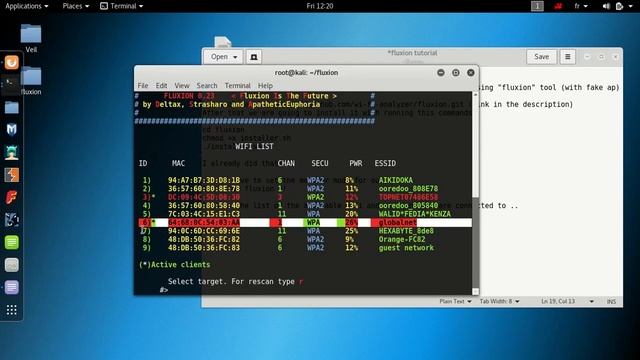
Task: Click the ooredoo_808E78 network row
Action: (x=304, y=189)
